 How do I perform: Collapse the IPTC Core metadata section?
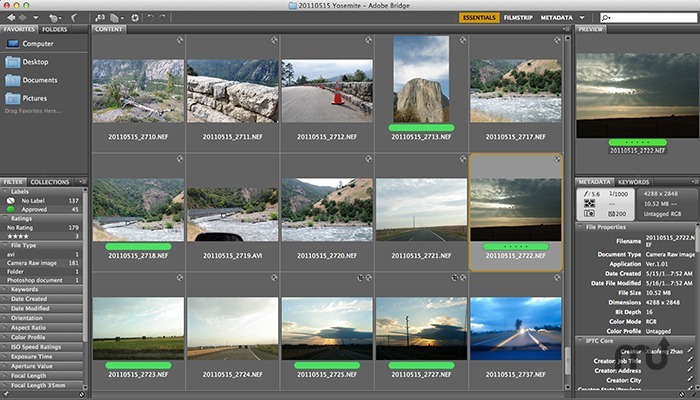tap(580, 341)
